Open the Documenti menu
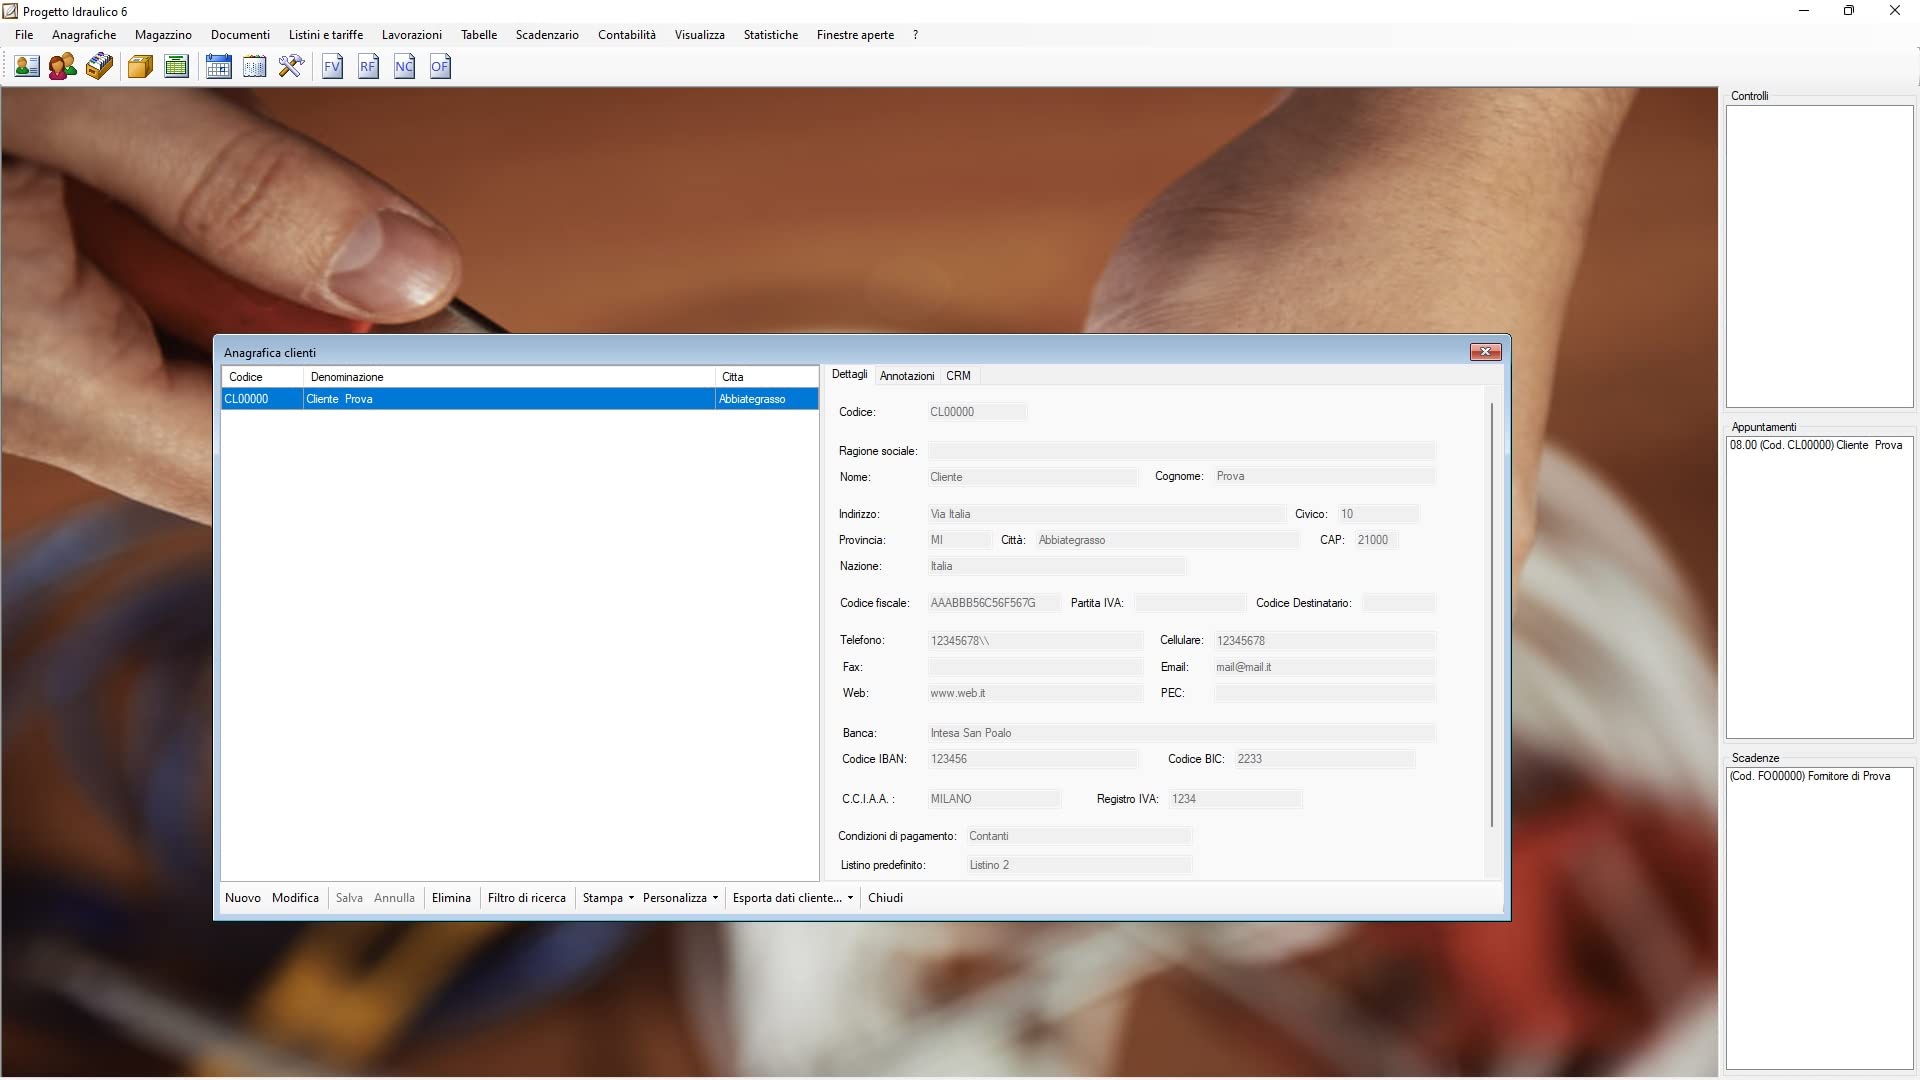The width and height of the screenshot is (1920, 1080). point(240,35)
